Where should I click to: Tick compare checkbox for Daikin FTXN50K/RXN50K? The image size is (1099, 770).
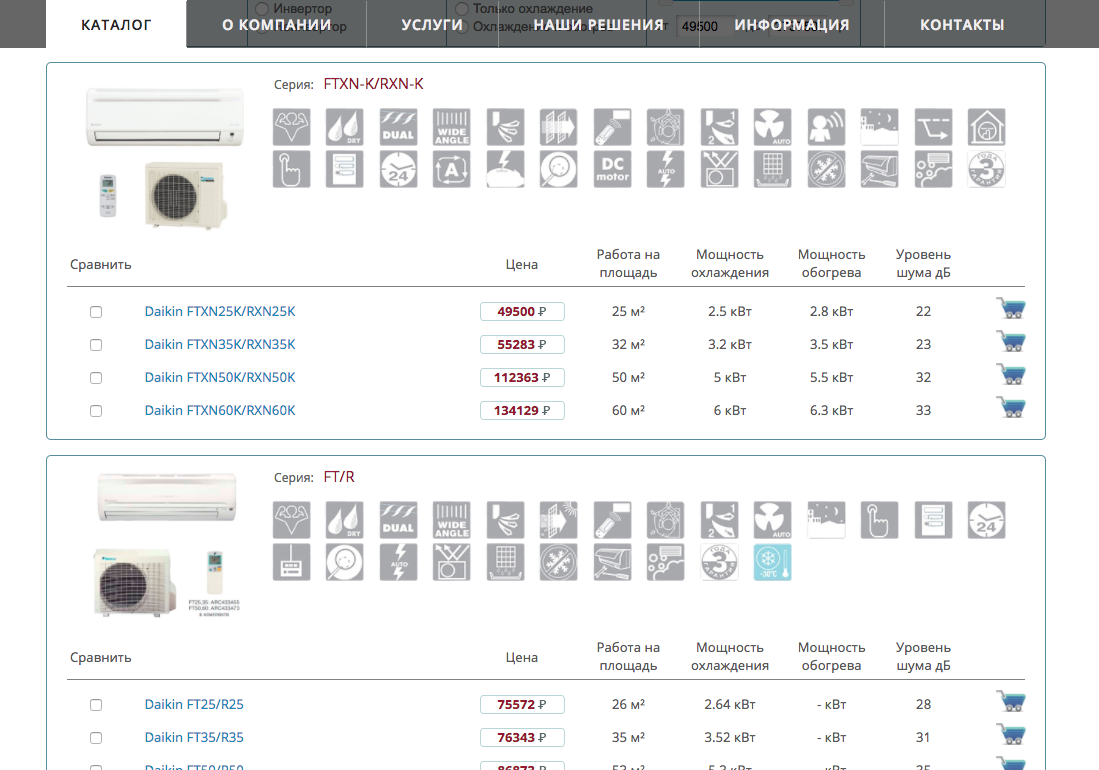click(96, 378)
